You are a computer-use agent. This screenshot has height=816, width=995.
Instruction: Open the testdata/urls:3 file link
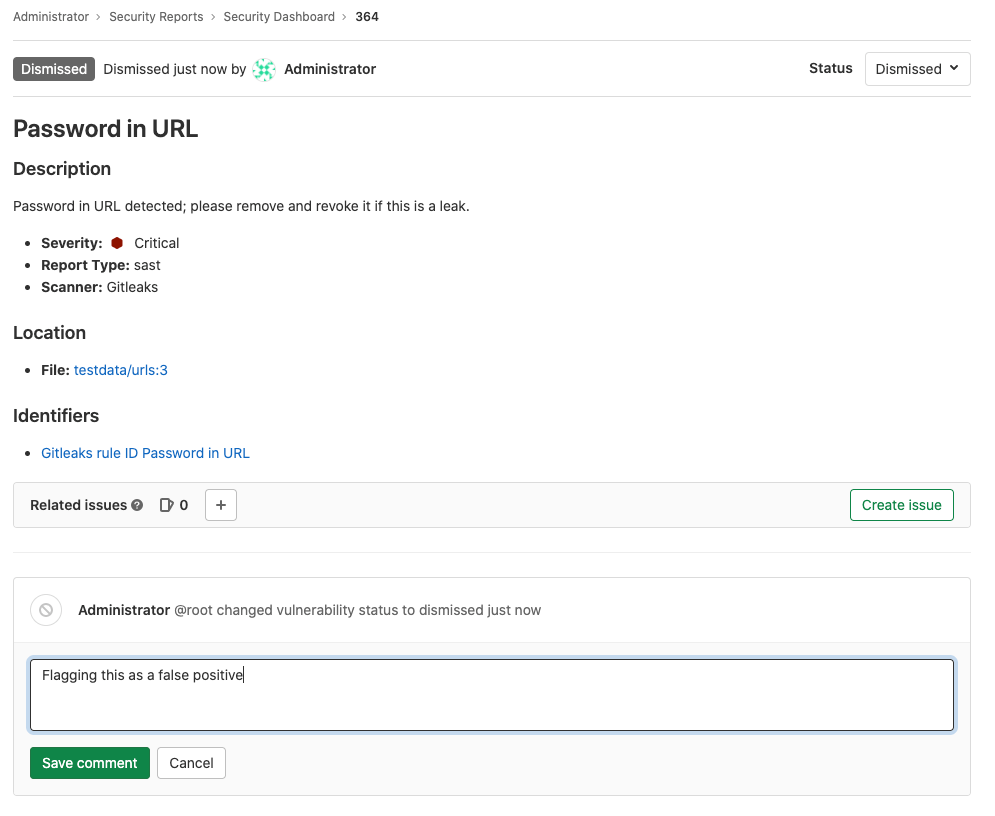click(120, 369)
